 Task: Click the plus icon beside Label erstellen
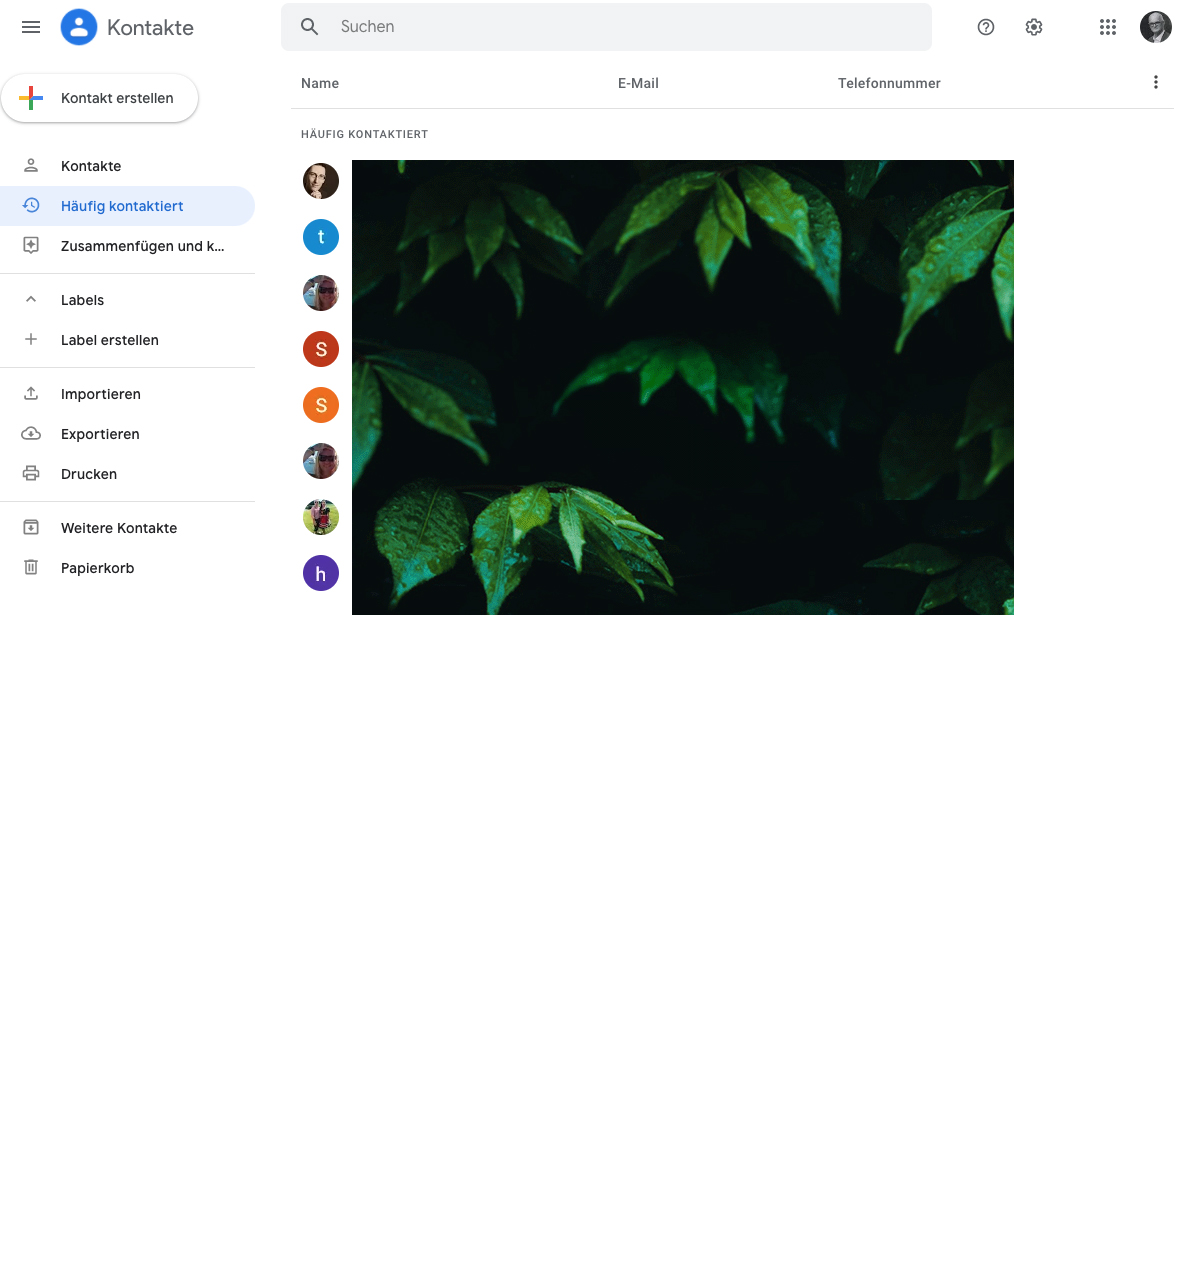click(31, 339)
